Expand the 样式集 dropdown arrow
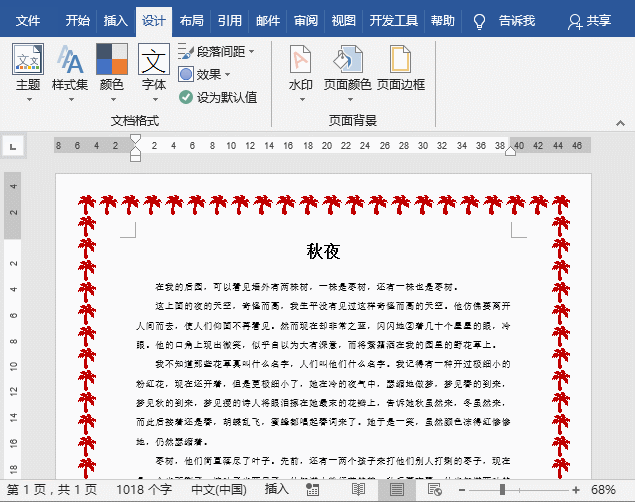Screen dimensions: 635x502 coord(71,100)
